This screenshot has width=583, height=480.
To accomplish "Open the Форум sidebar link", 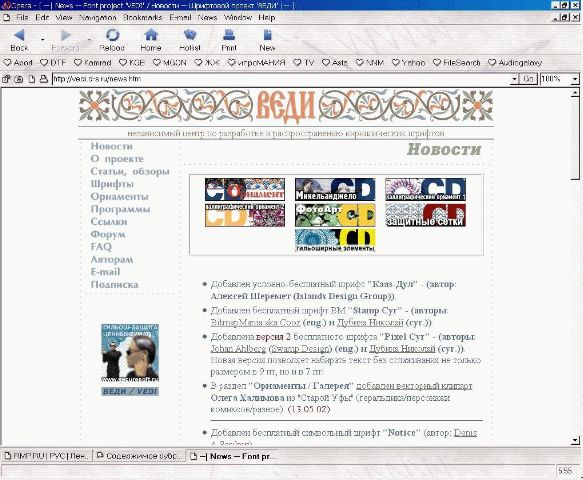I will point(108,234).
